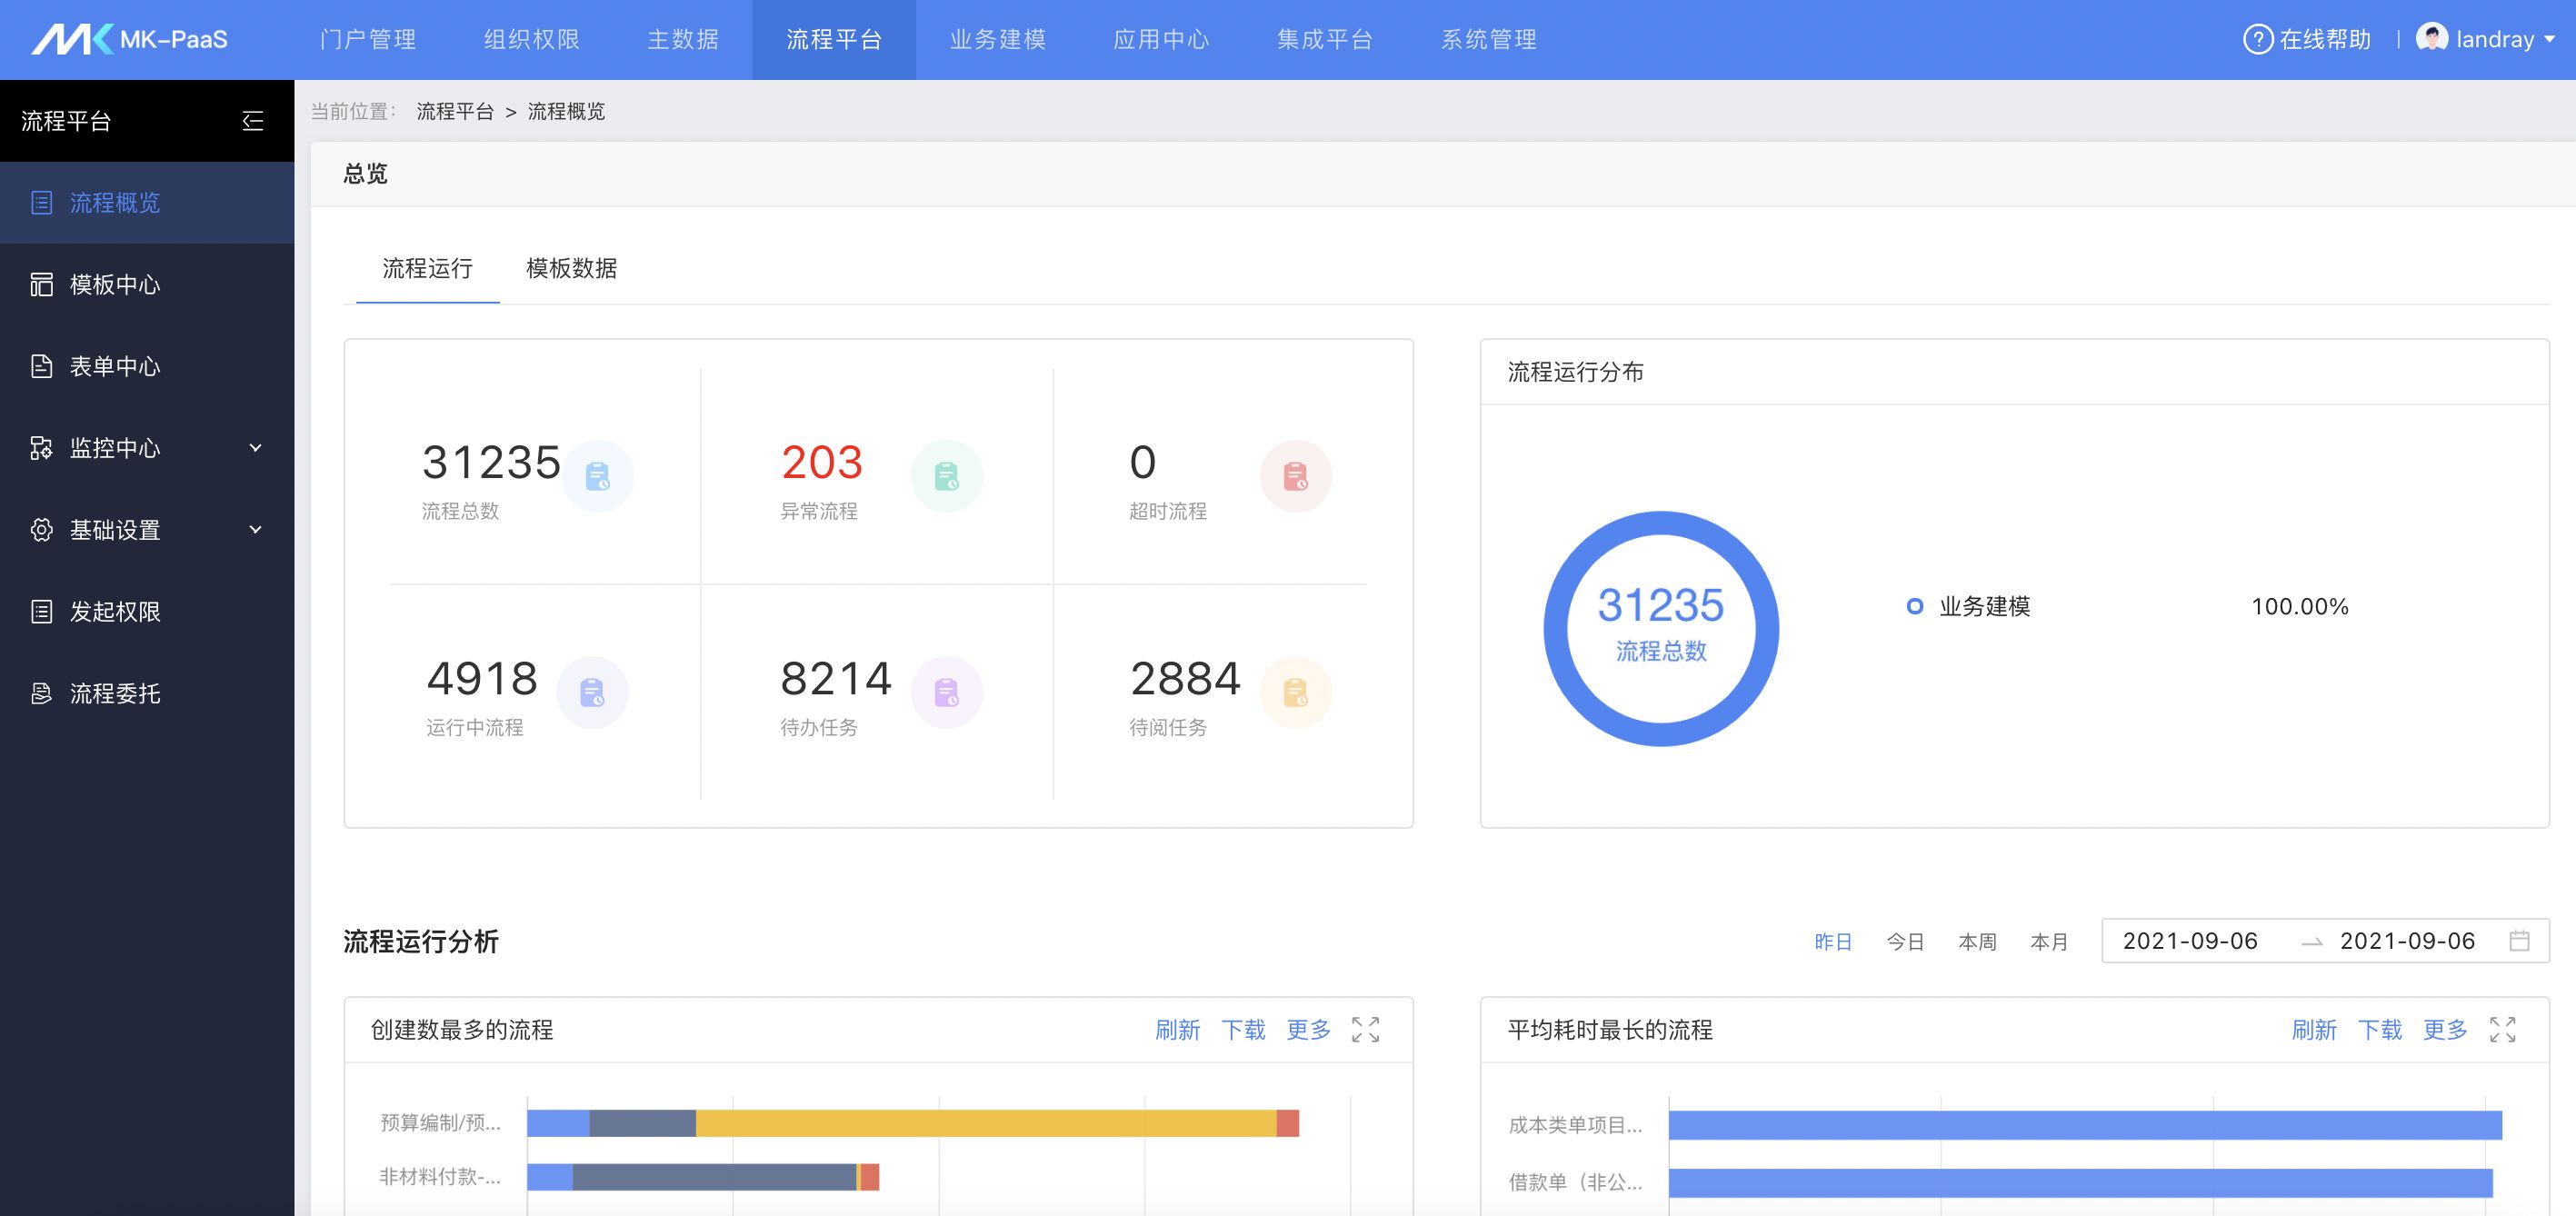The height and width of the screenshot is (1216, 2576).
Task: Select the 流程运行 tab
Action: coord(427,268)
